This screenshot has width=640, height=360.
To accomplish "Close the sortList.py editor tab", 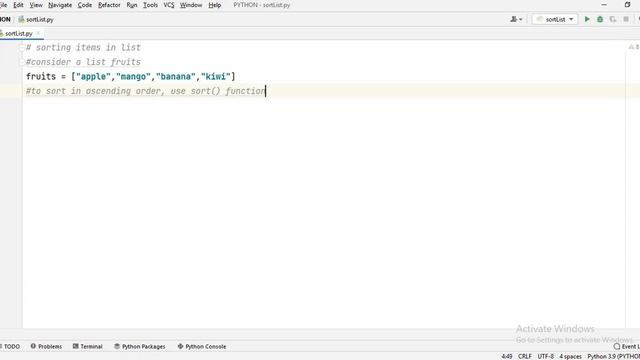I will (38, 33).
